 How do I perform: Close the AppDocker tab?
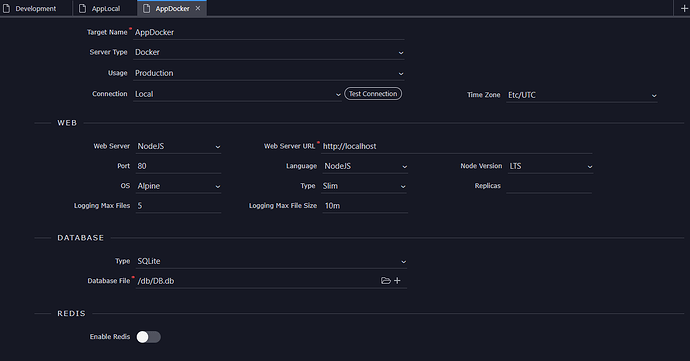coord(198,8)
